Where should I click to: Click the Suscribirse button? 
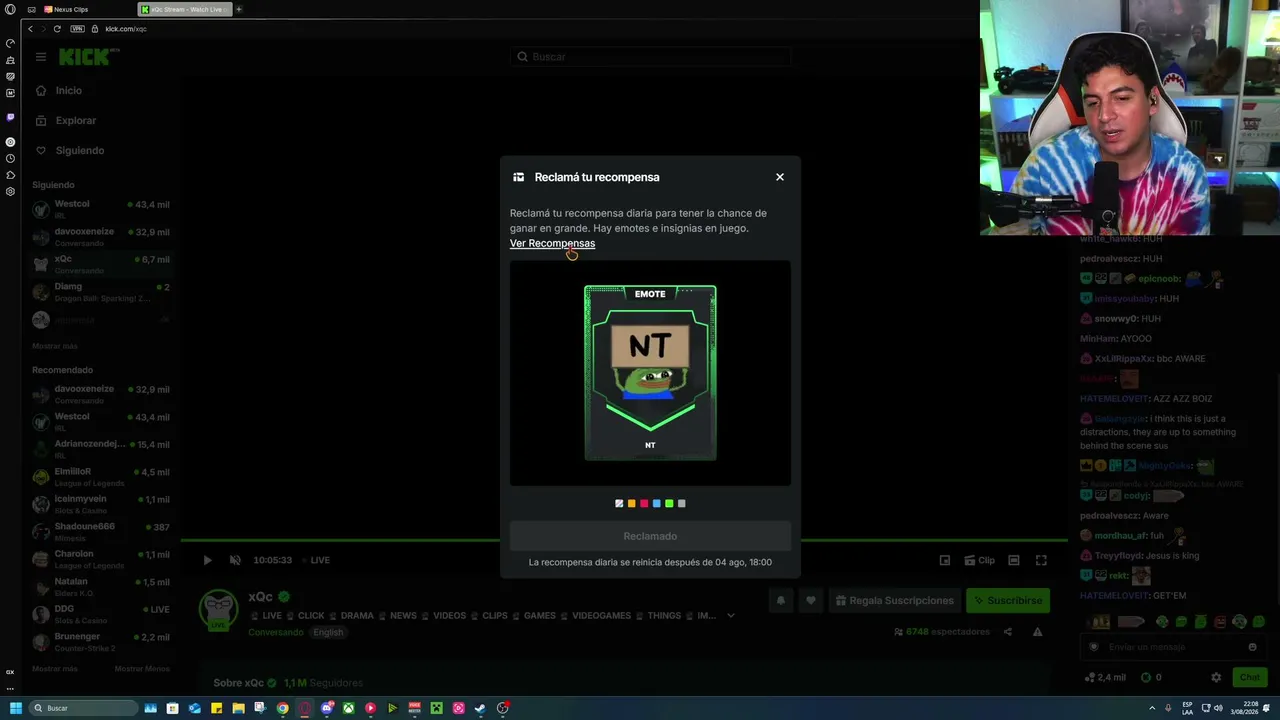(1008, 600)
